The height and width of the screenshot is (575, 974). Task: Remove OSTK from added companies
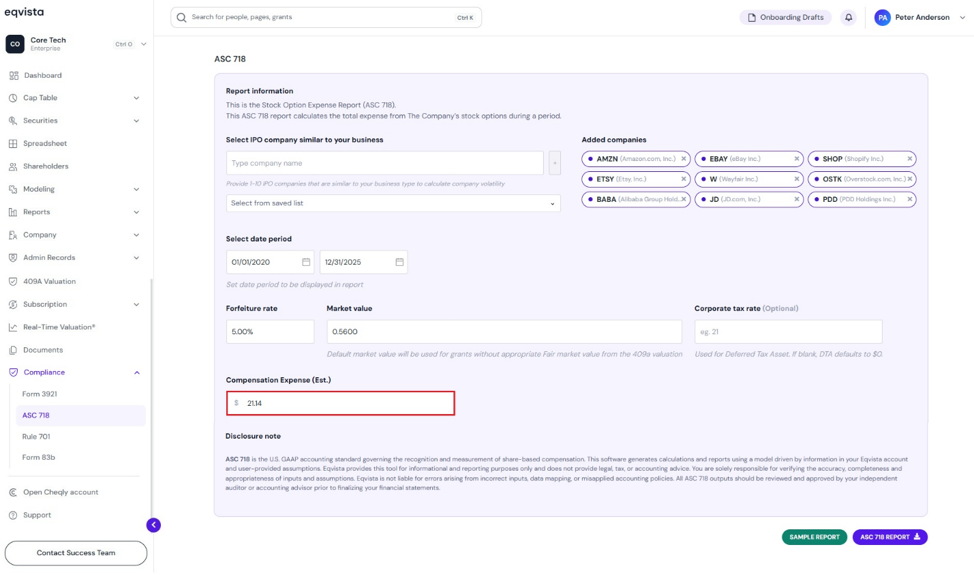coord(909,179)
